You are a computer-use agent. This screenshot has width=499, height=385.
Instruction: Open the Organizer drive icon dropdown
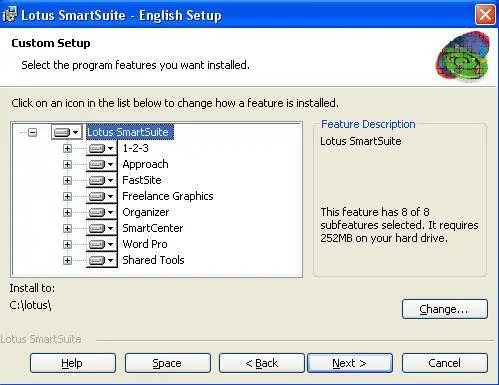coord(102,212)
